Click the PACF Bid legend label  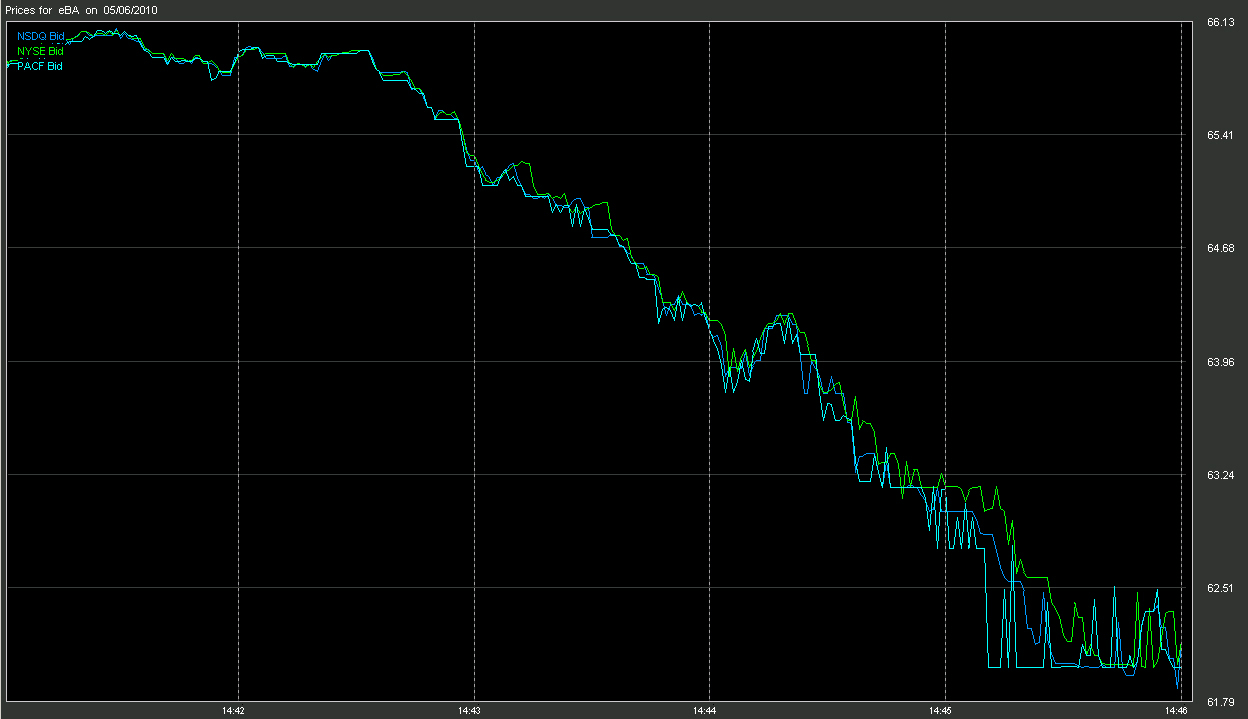click(40, 66)
